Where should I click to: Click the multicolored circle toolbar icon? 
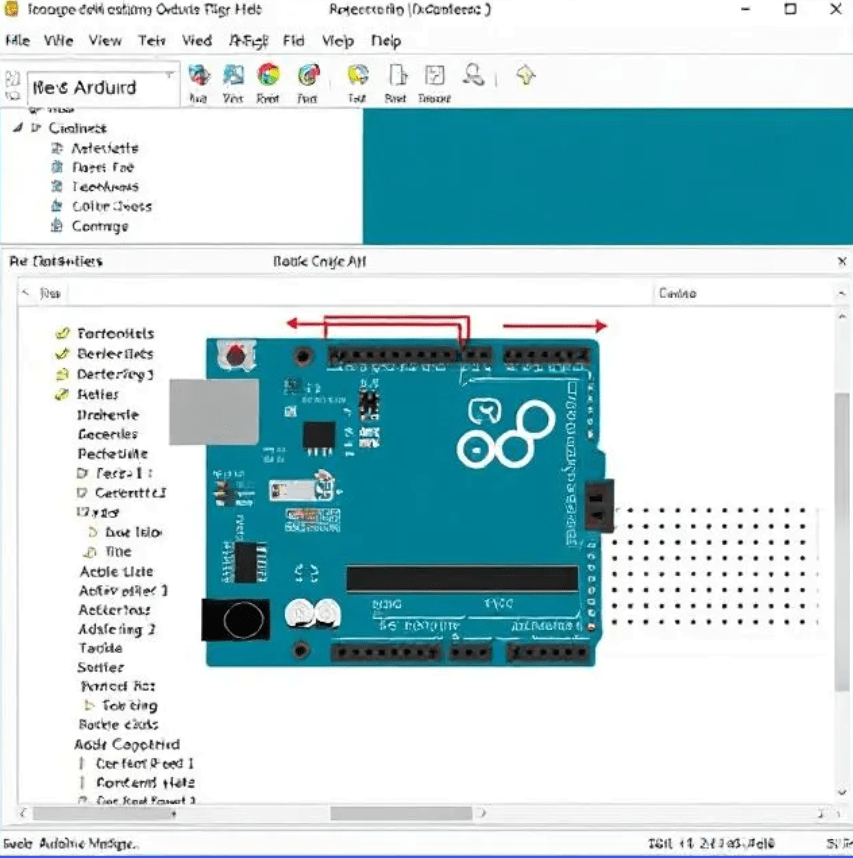click(267, 75)
